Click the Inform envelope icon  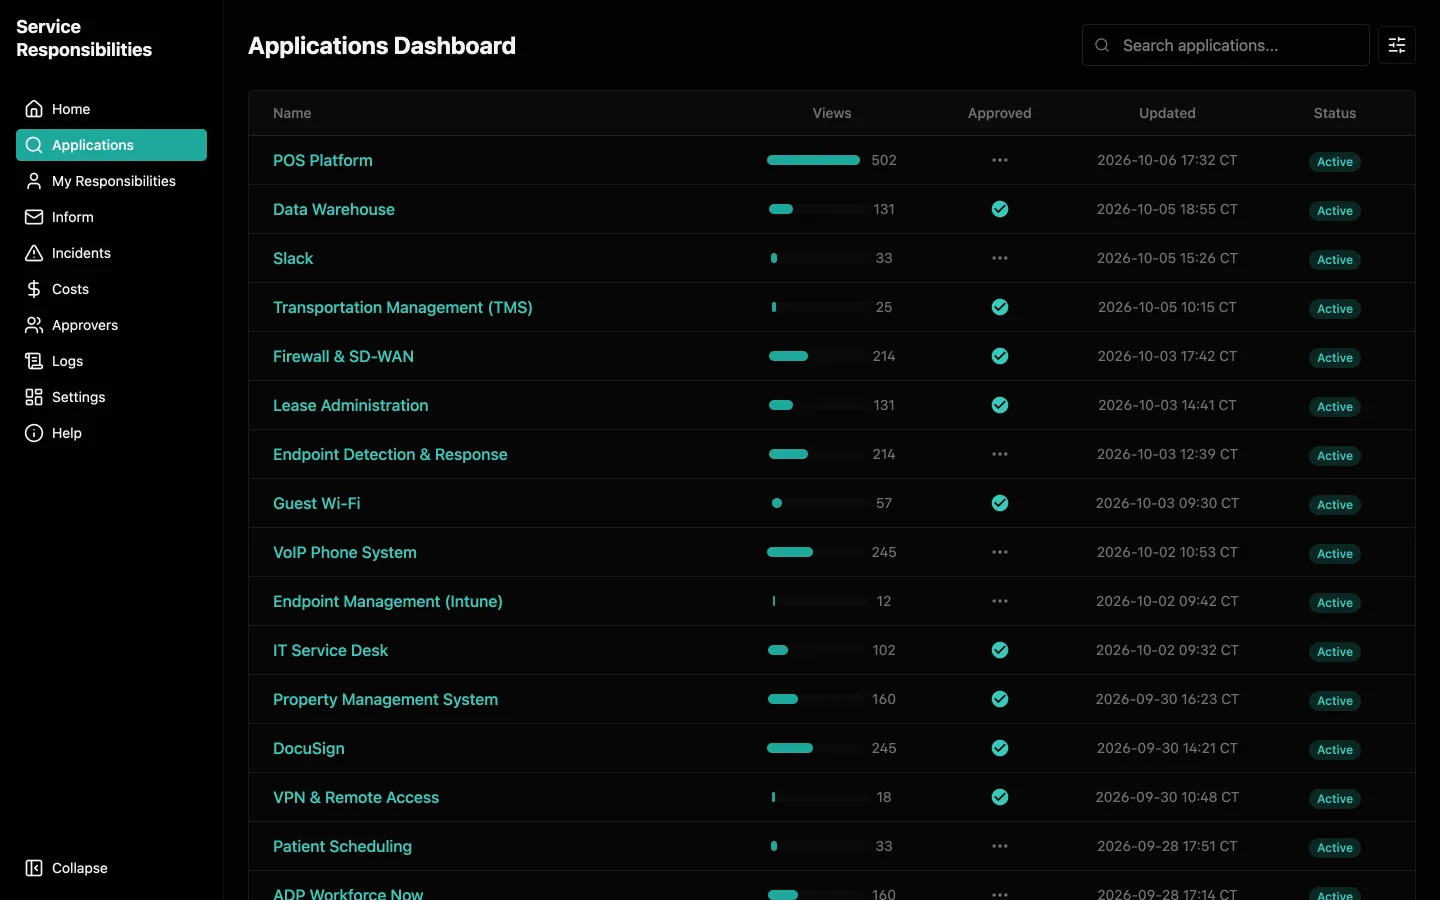pos(34,217)
